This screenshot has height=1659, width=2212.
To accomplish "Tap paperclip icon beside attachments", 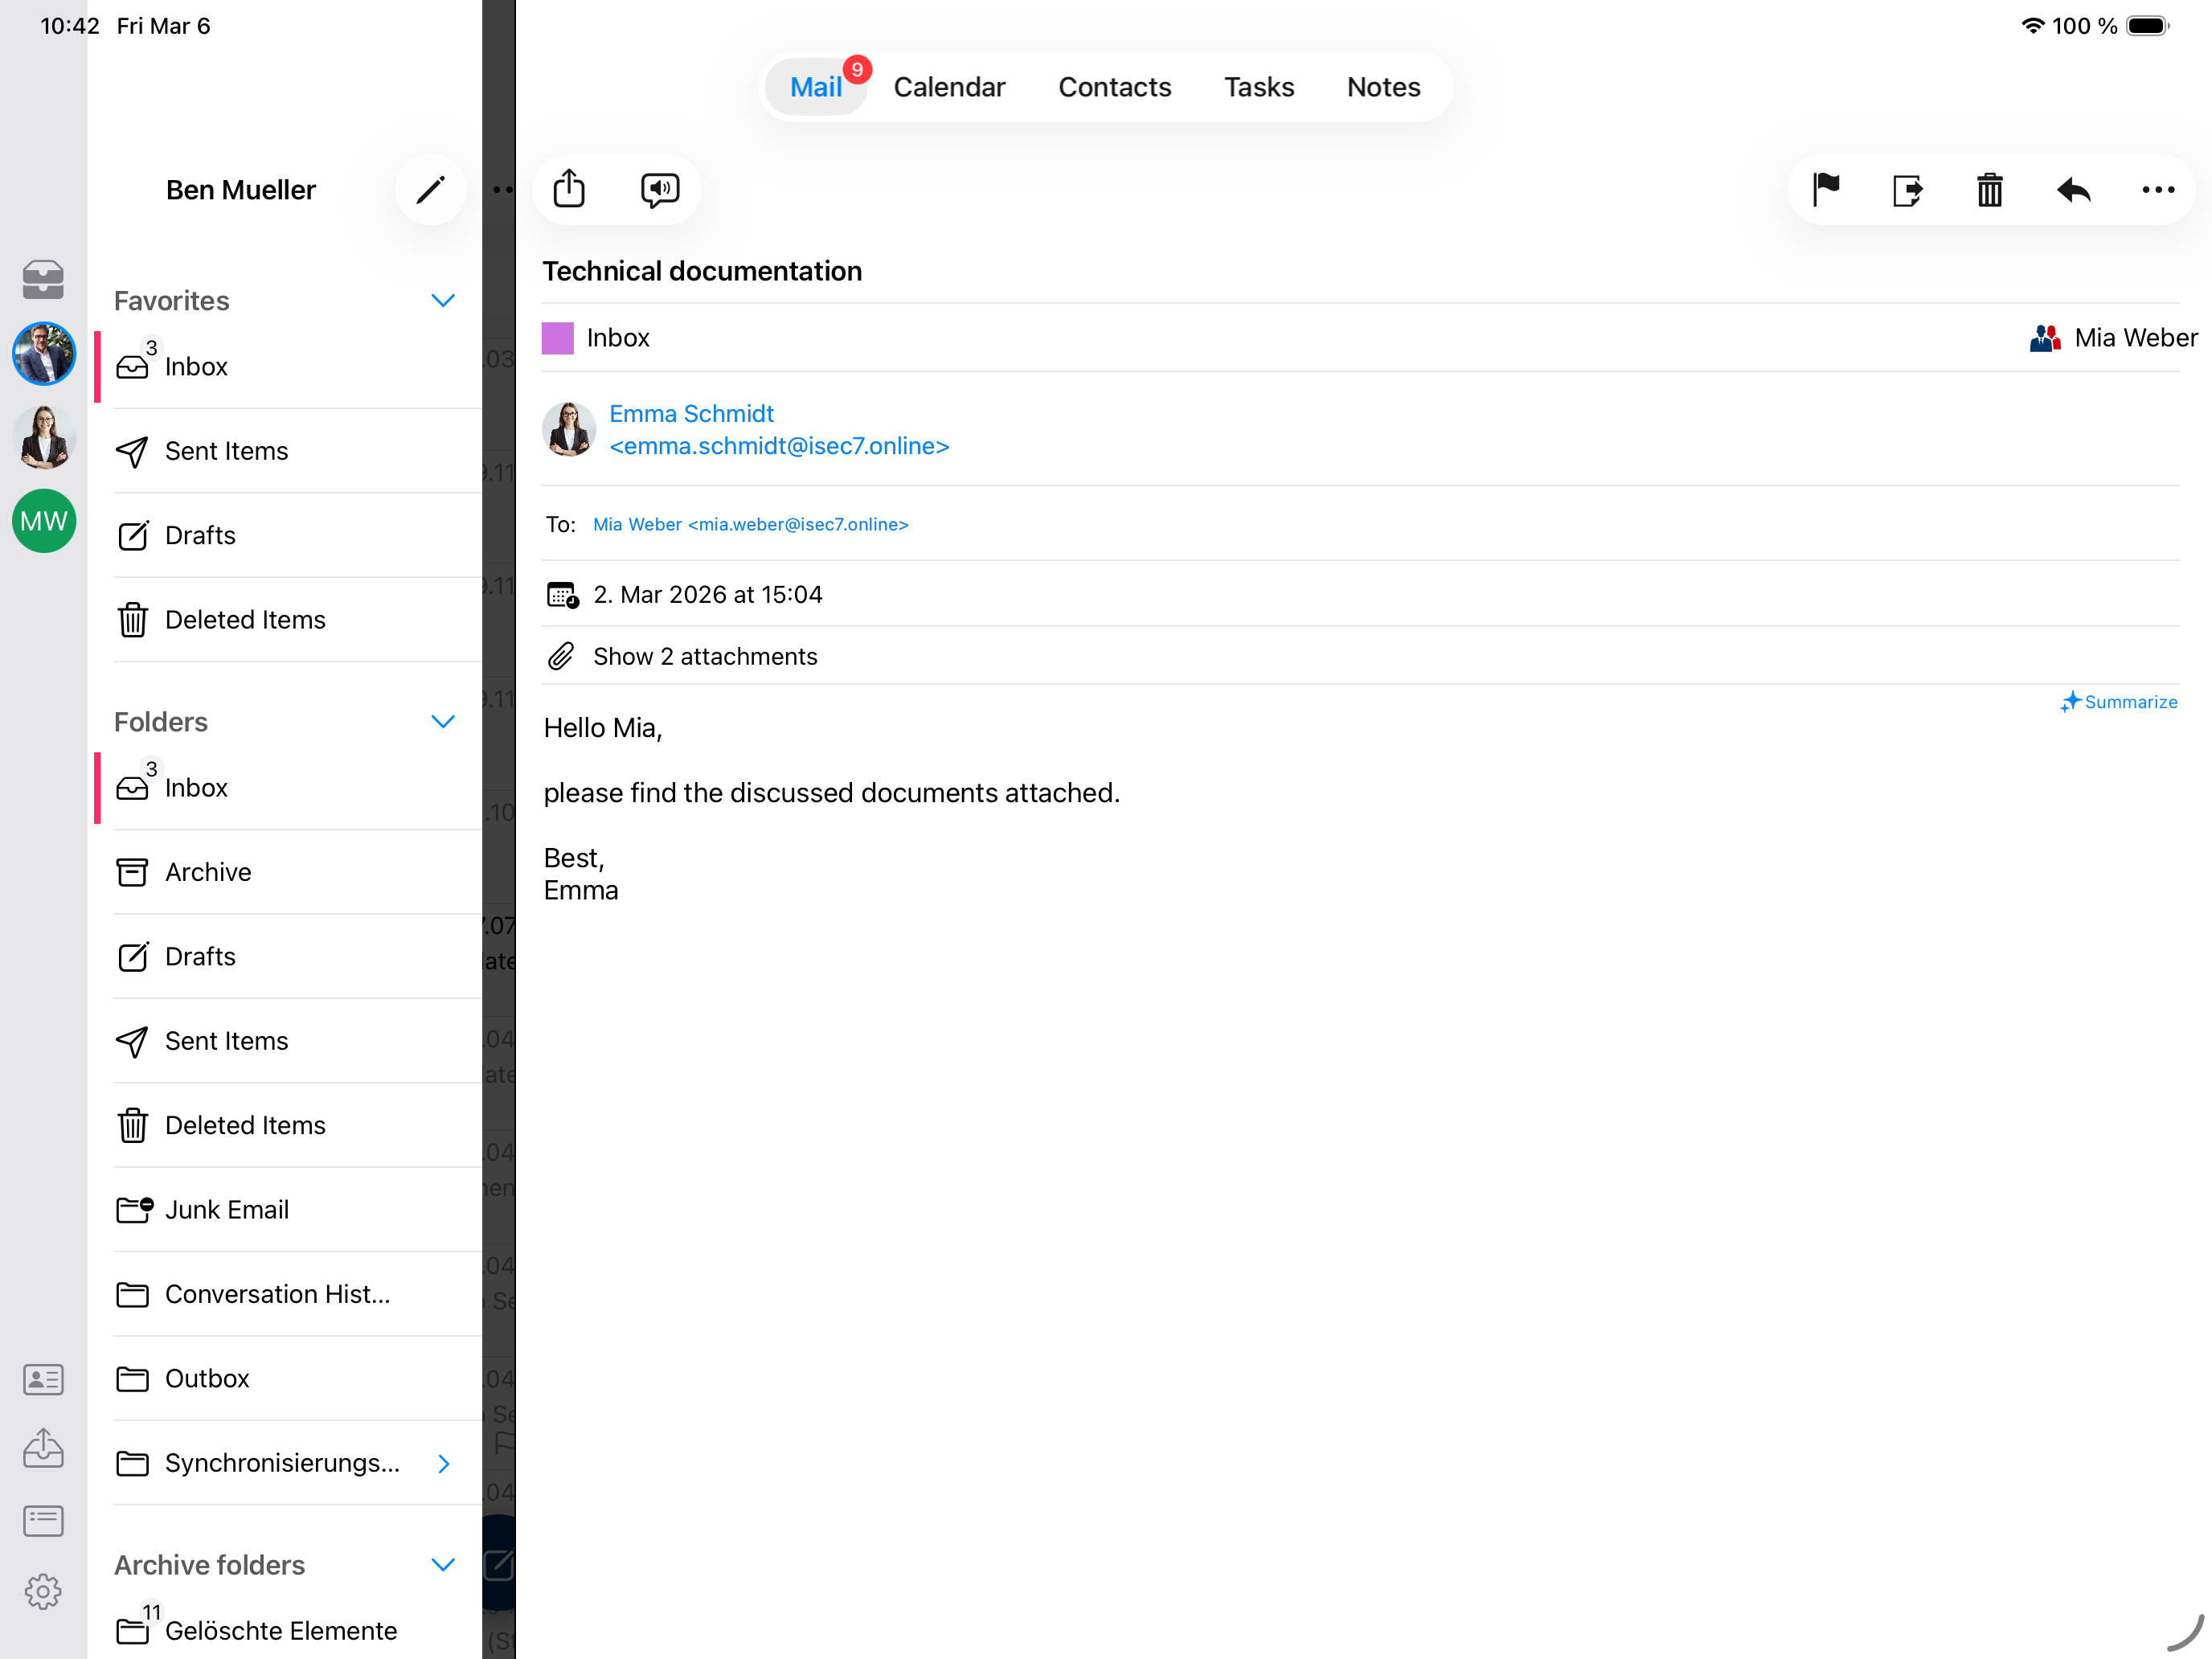I will 561,656.
